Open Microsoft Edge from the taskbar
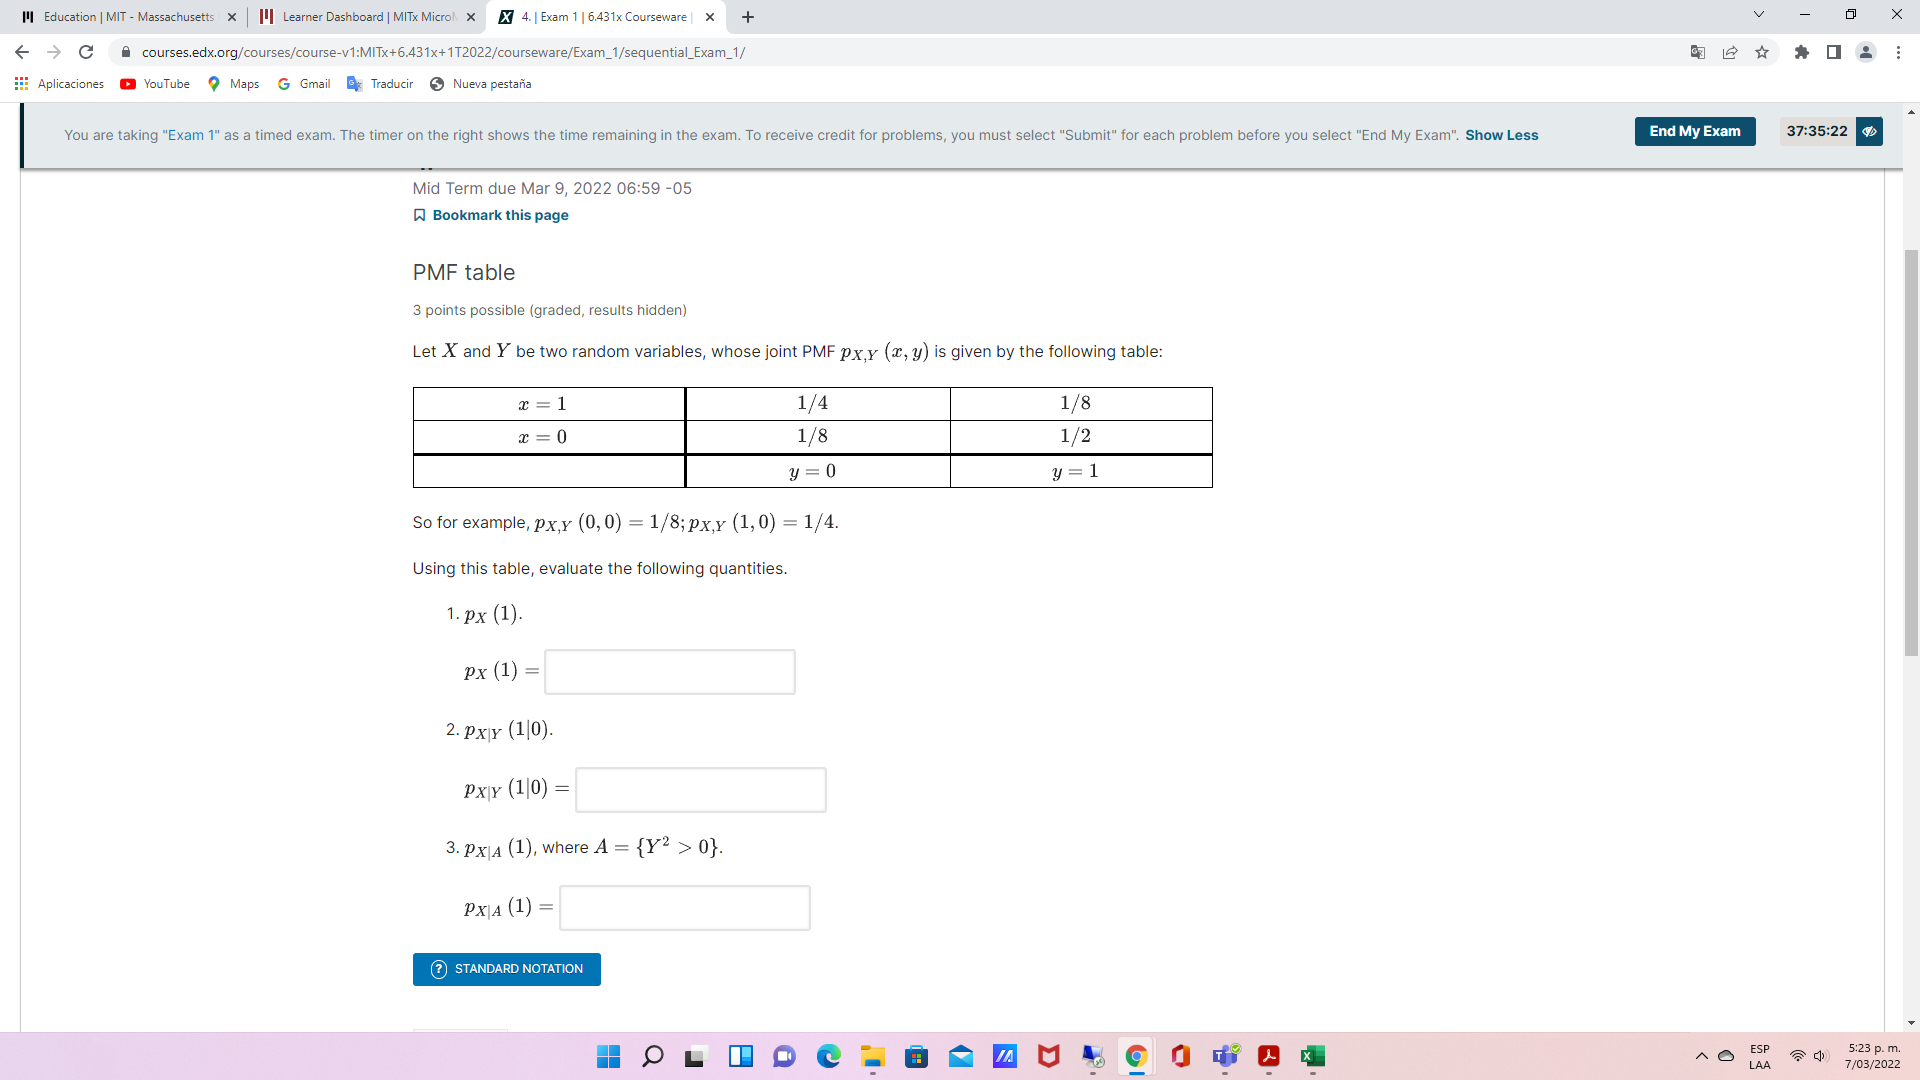1920x1080 pixels. coord(829,1056)
